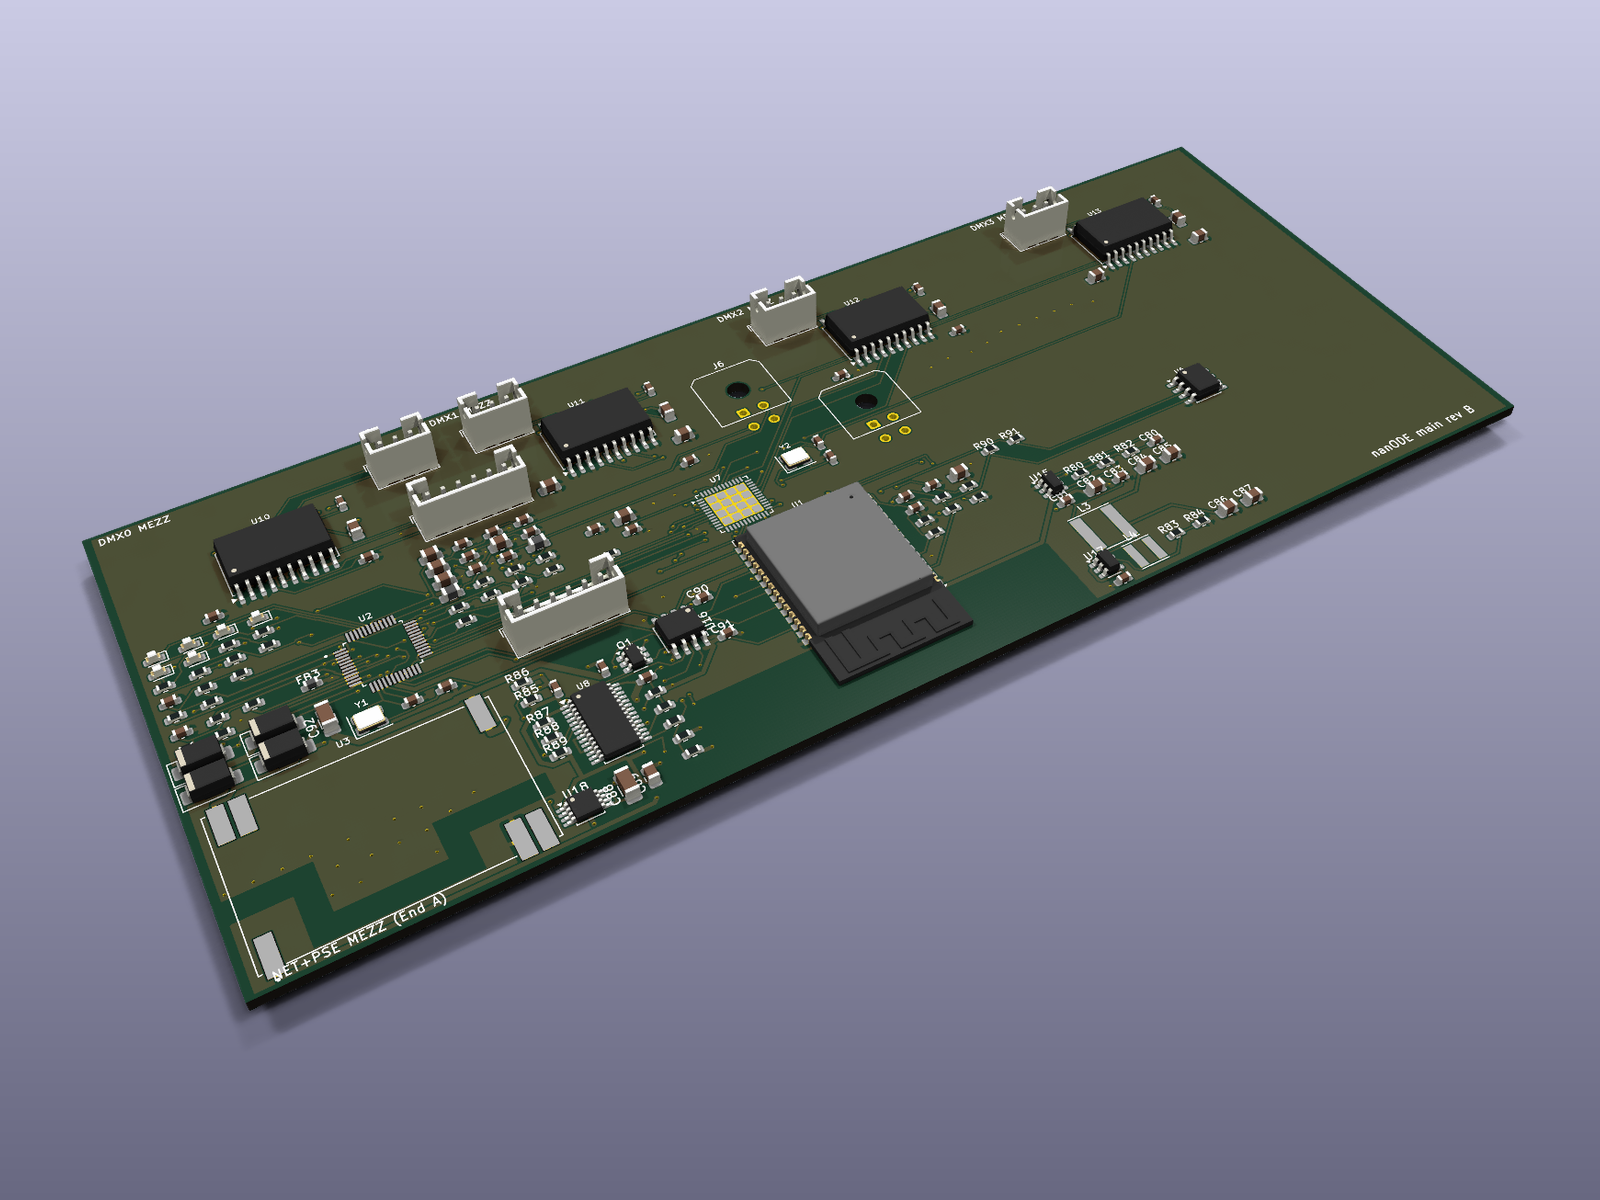Click the U3 silkscreen label

point(342,743)
